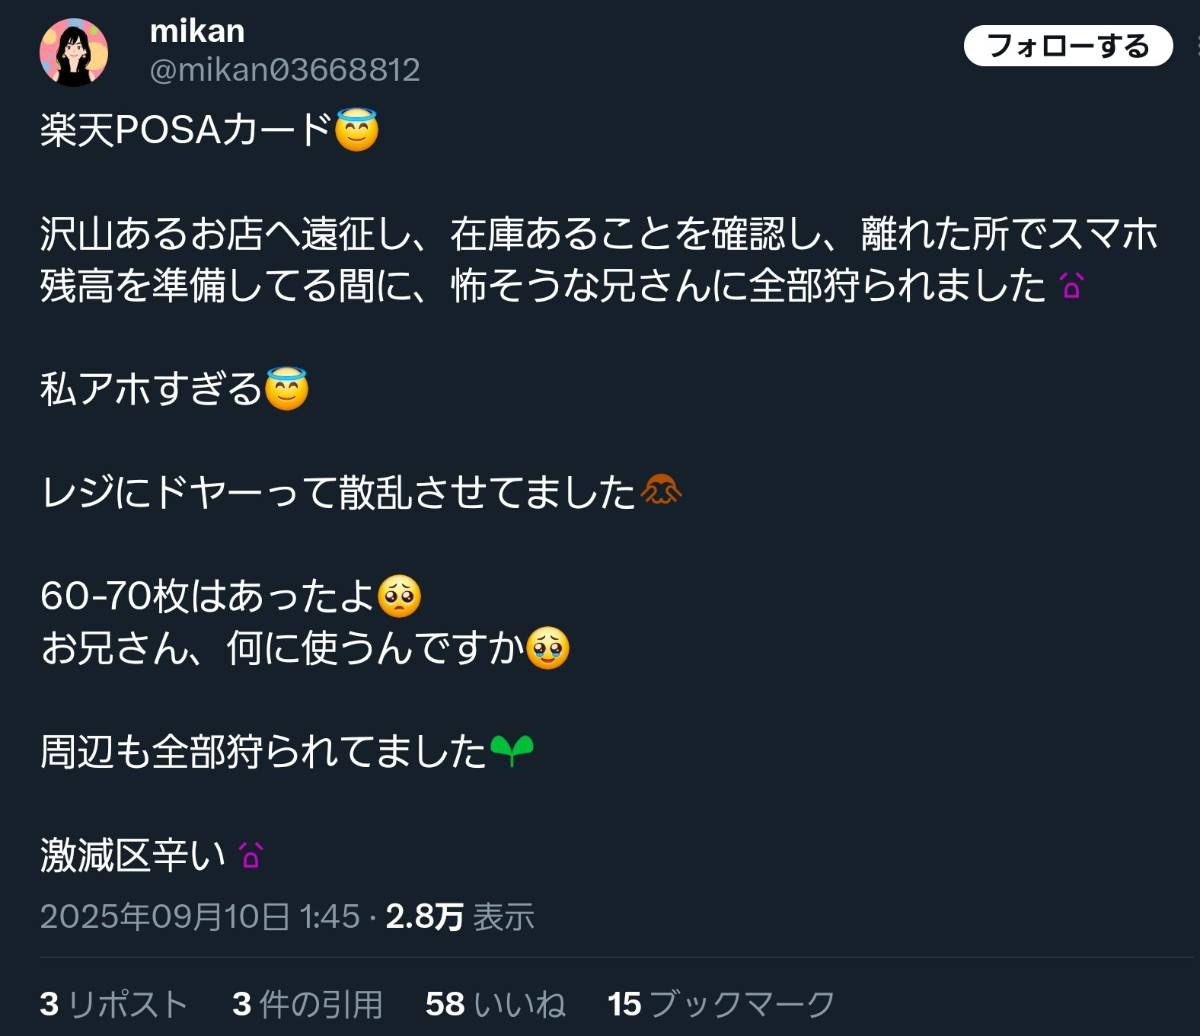Click halo emoji after 私アホすぎる
The height and width of the screenshot is (1036, 1200).
(x=287, y=389)
